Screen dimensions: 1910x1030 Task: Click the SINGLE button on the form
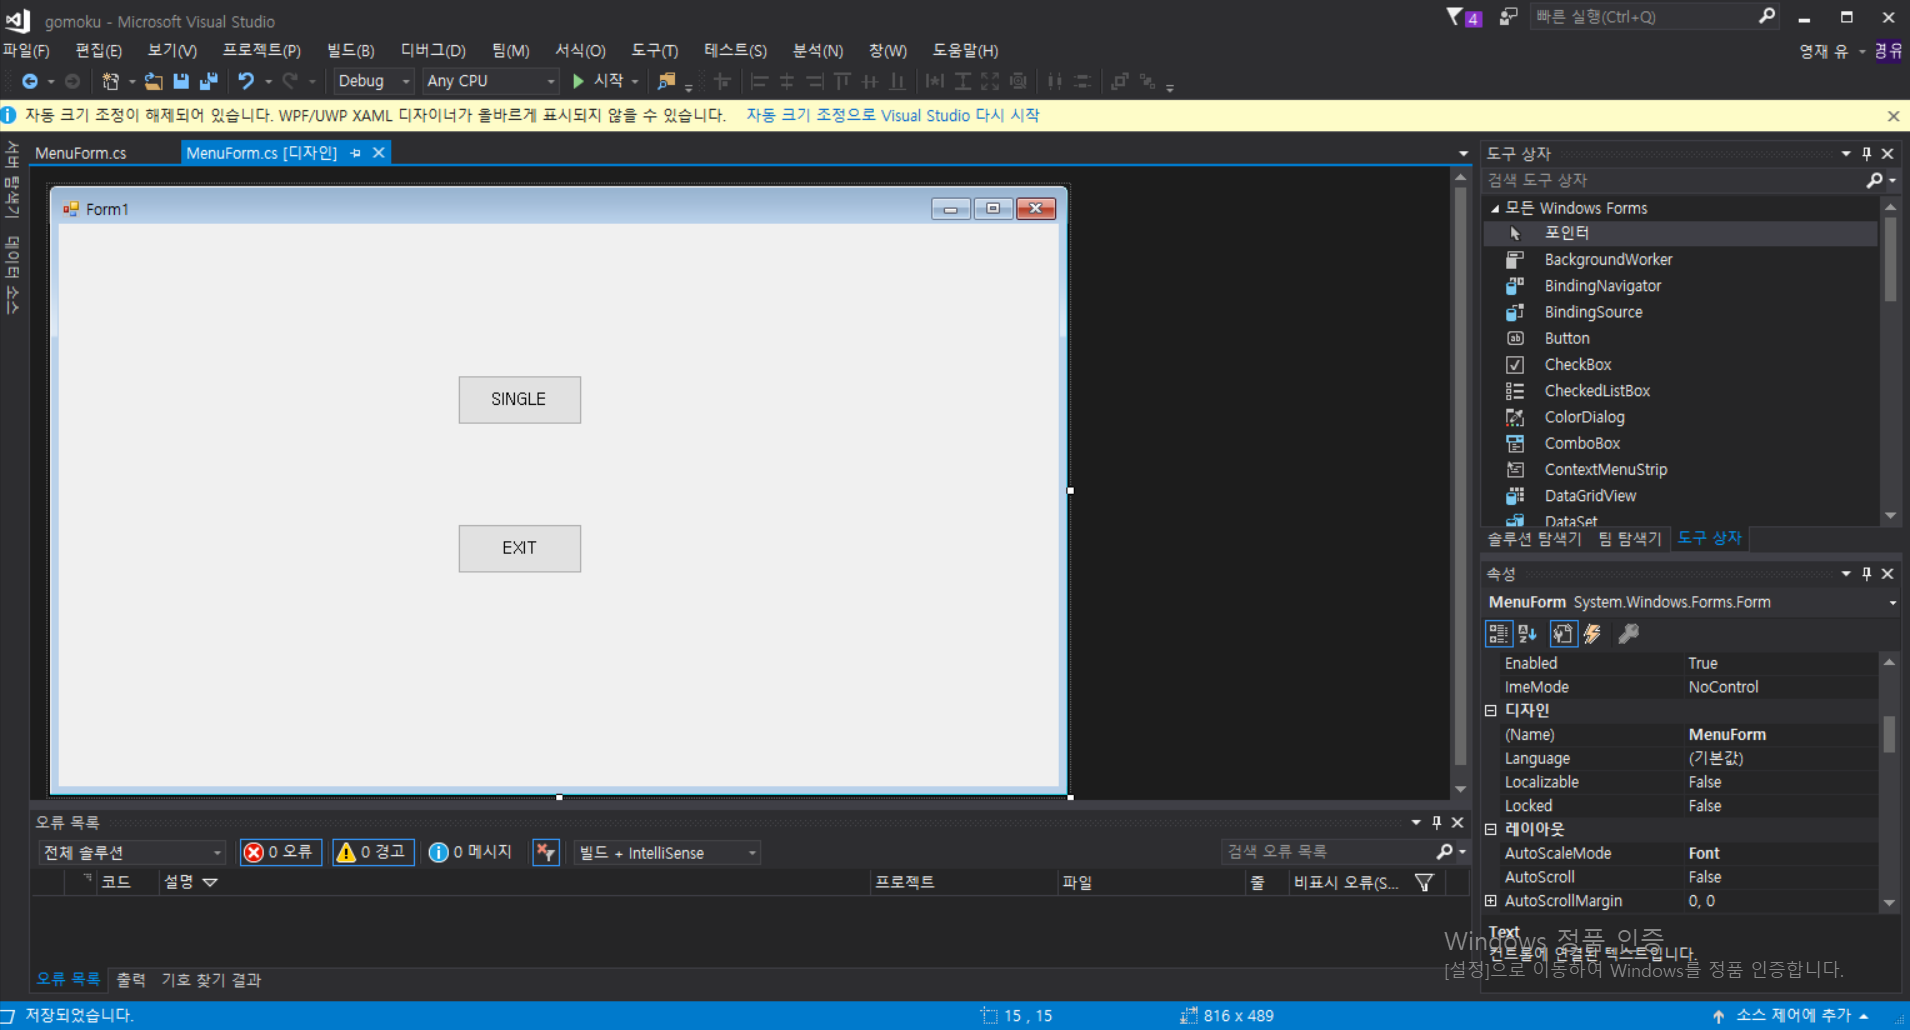520,399
